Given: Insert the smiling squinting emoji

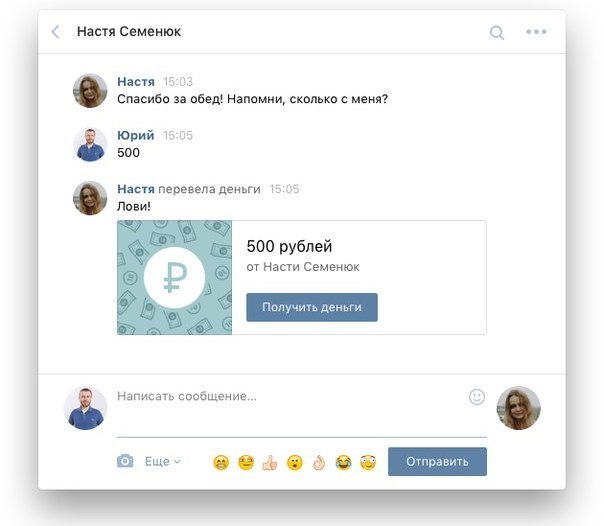Looking at the screenshot, I should click(x=246, y=462).
